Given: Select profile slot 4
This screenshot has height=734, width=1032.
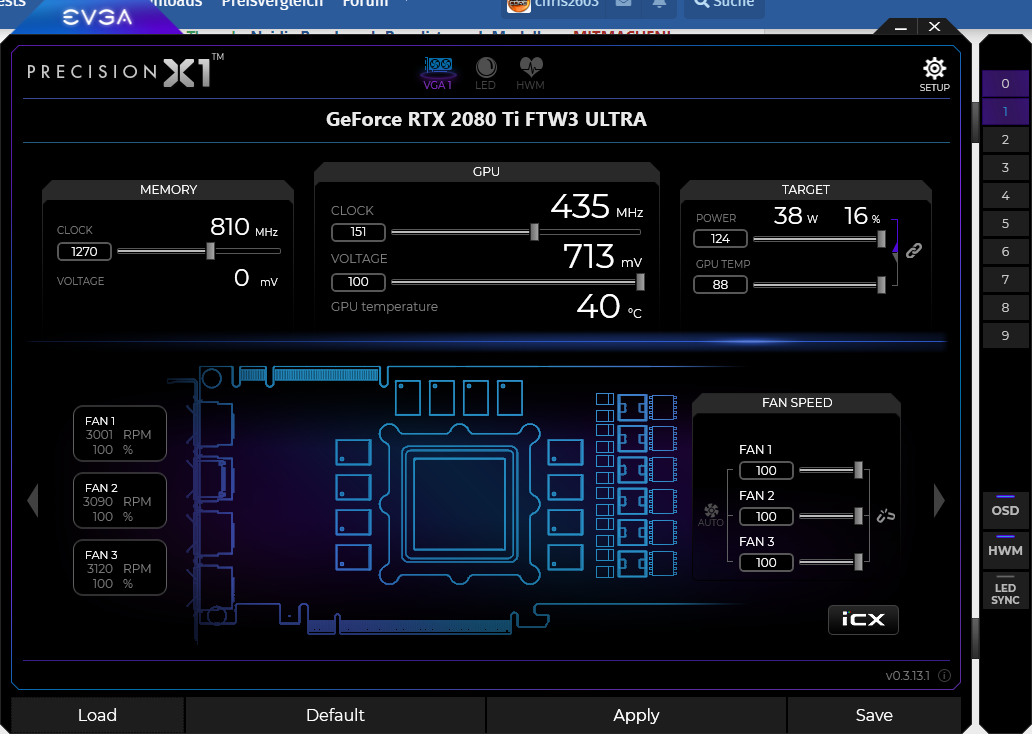Looking at the screenshot, I should point(1005,196).
